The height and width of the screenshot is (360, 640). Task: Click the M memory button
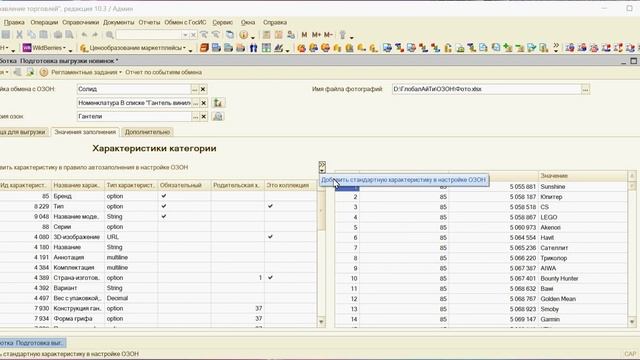[304, 35]
